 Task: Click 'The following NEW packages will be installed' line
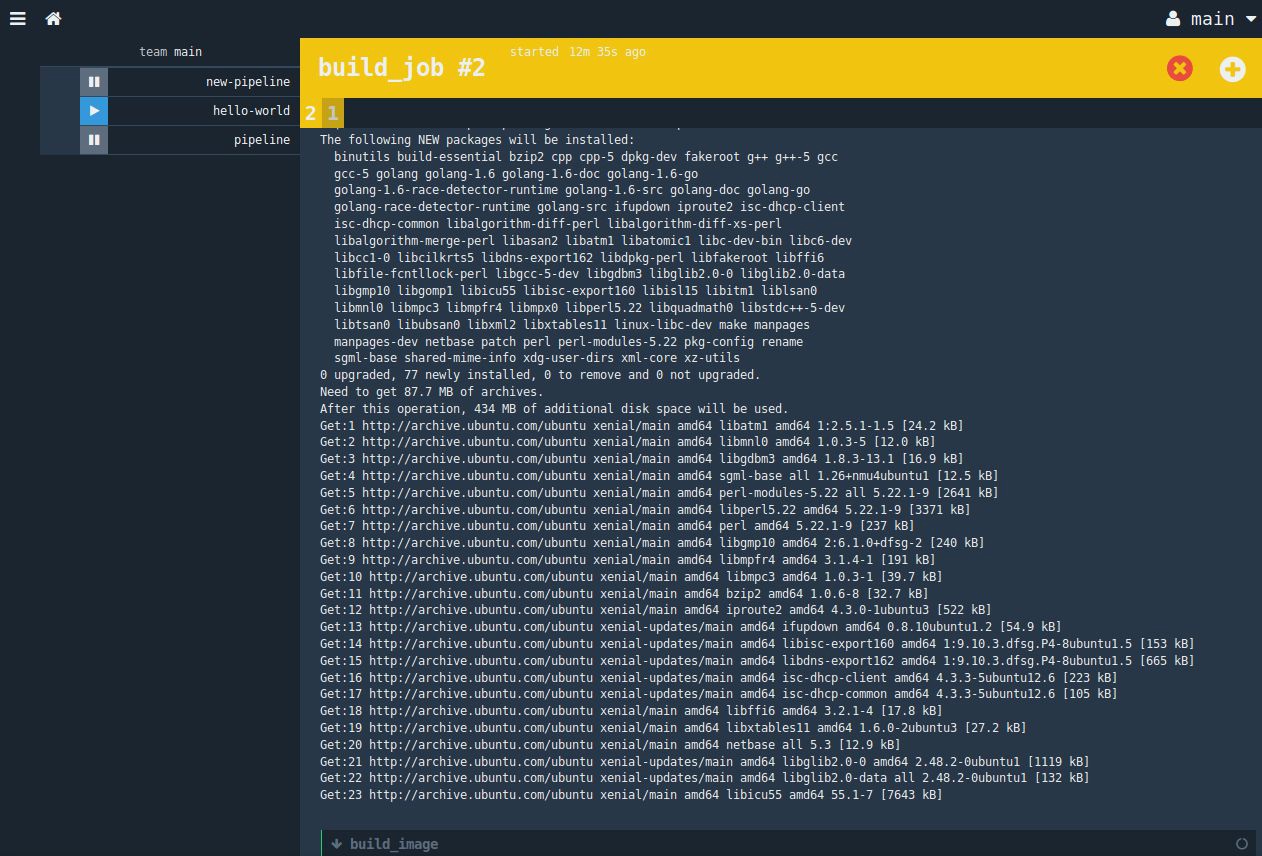(477, 140)
